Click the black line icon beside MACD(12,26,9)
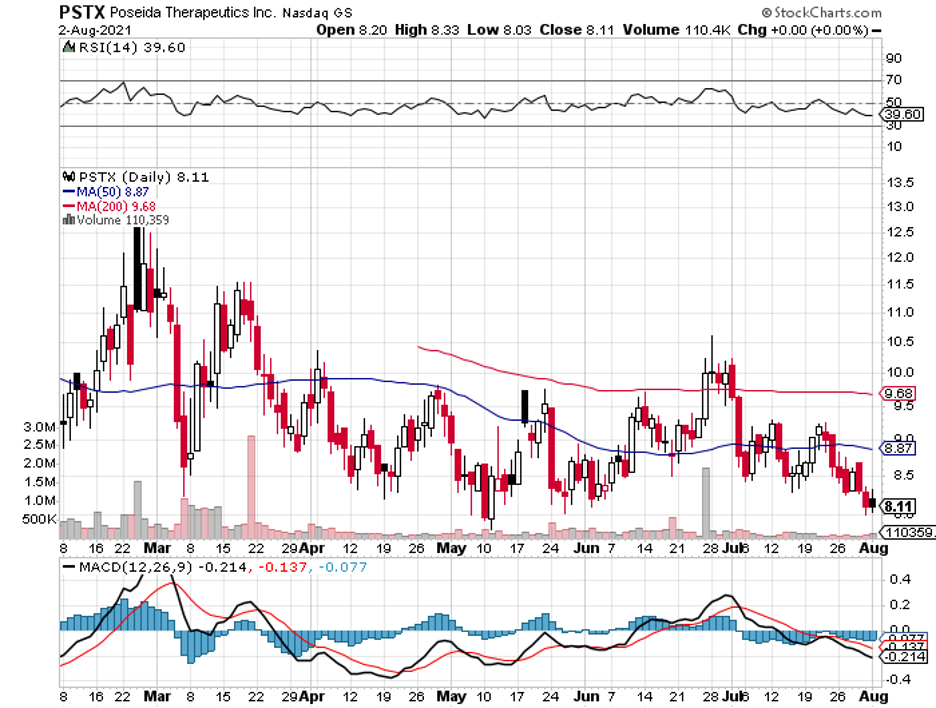The image size is (936, 708). pos(68,567)
